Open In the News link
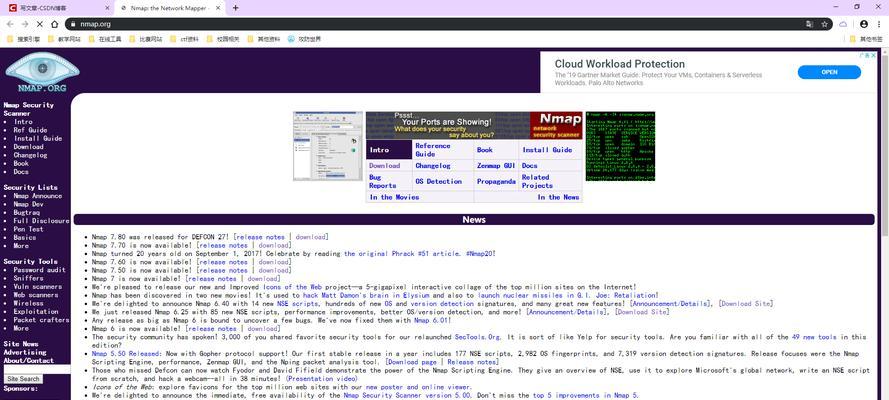Screen dimensions: 889x400 point(558,197)
